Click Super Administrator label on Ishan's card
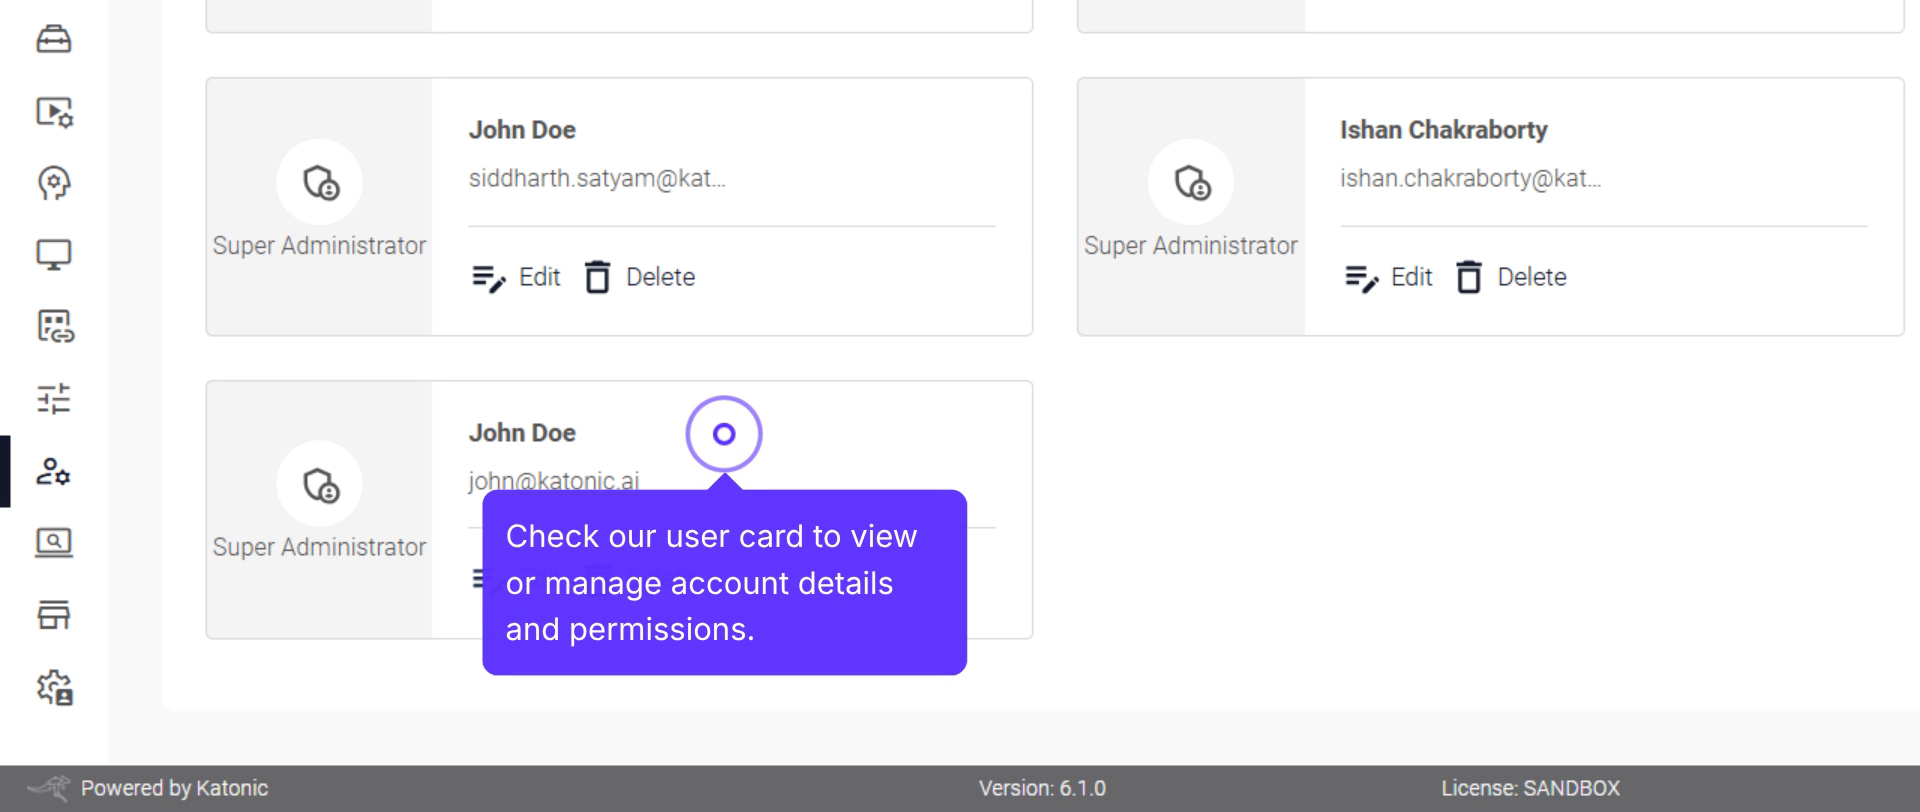The width and height of the screenshot is (1920, 812). pos(1190,245)
